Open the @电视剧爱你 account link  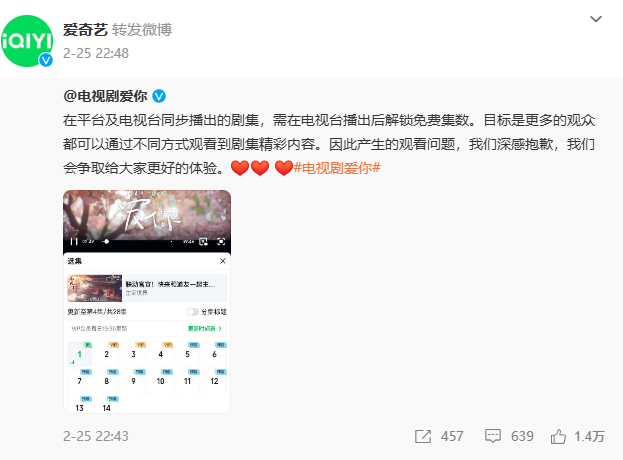point(105,96)
